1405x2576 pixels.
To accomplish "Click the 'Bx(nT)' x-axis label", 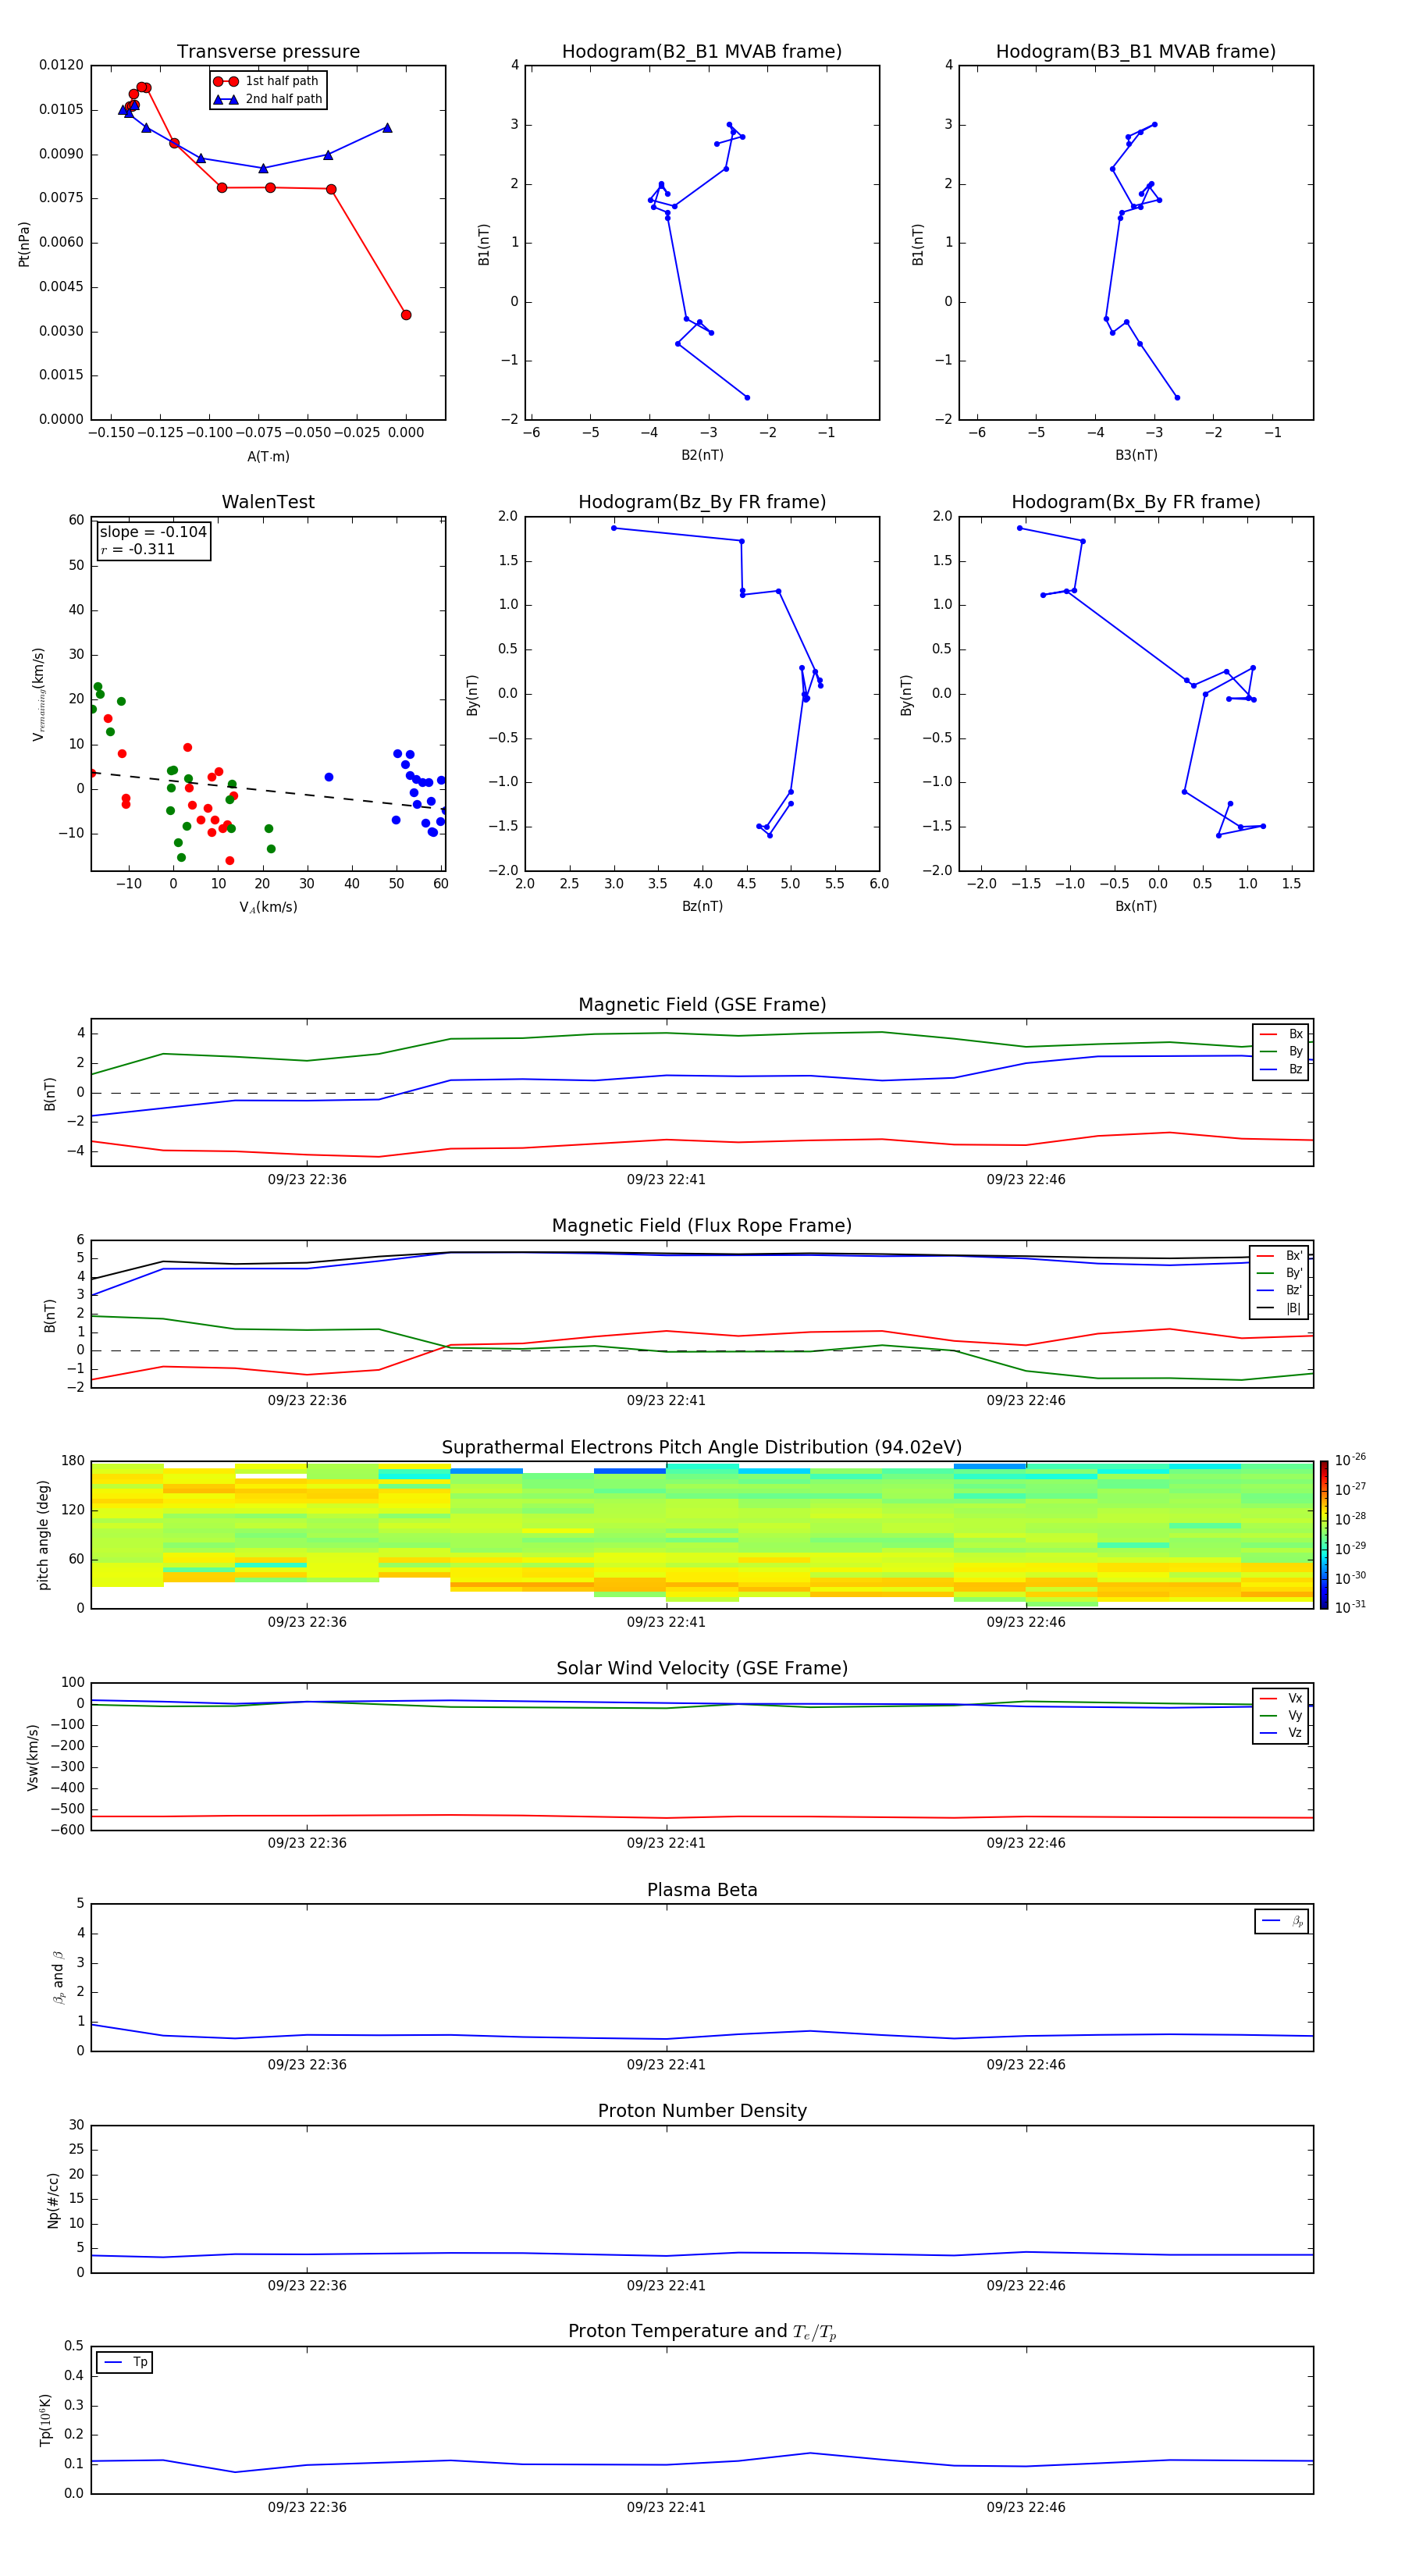I will [x=1136, y=906].
